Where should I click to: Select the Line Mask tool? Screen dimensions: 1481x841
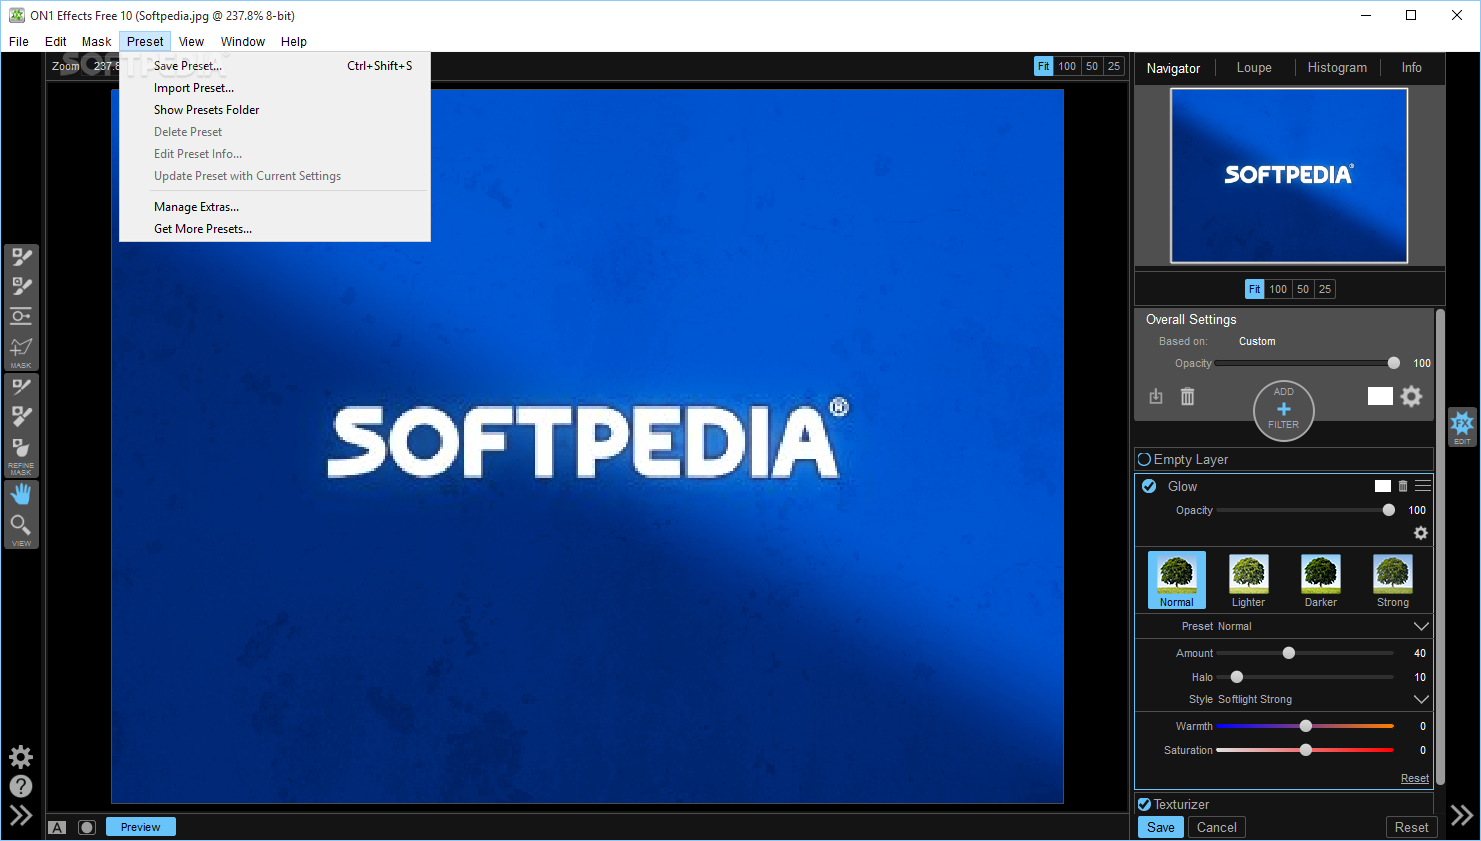pos(21,349)
